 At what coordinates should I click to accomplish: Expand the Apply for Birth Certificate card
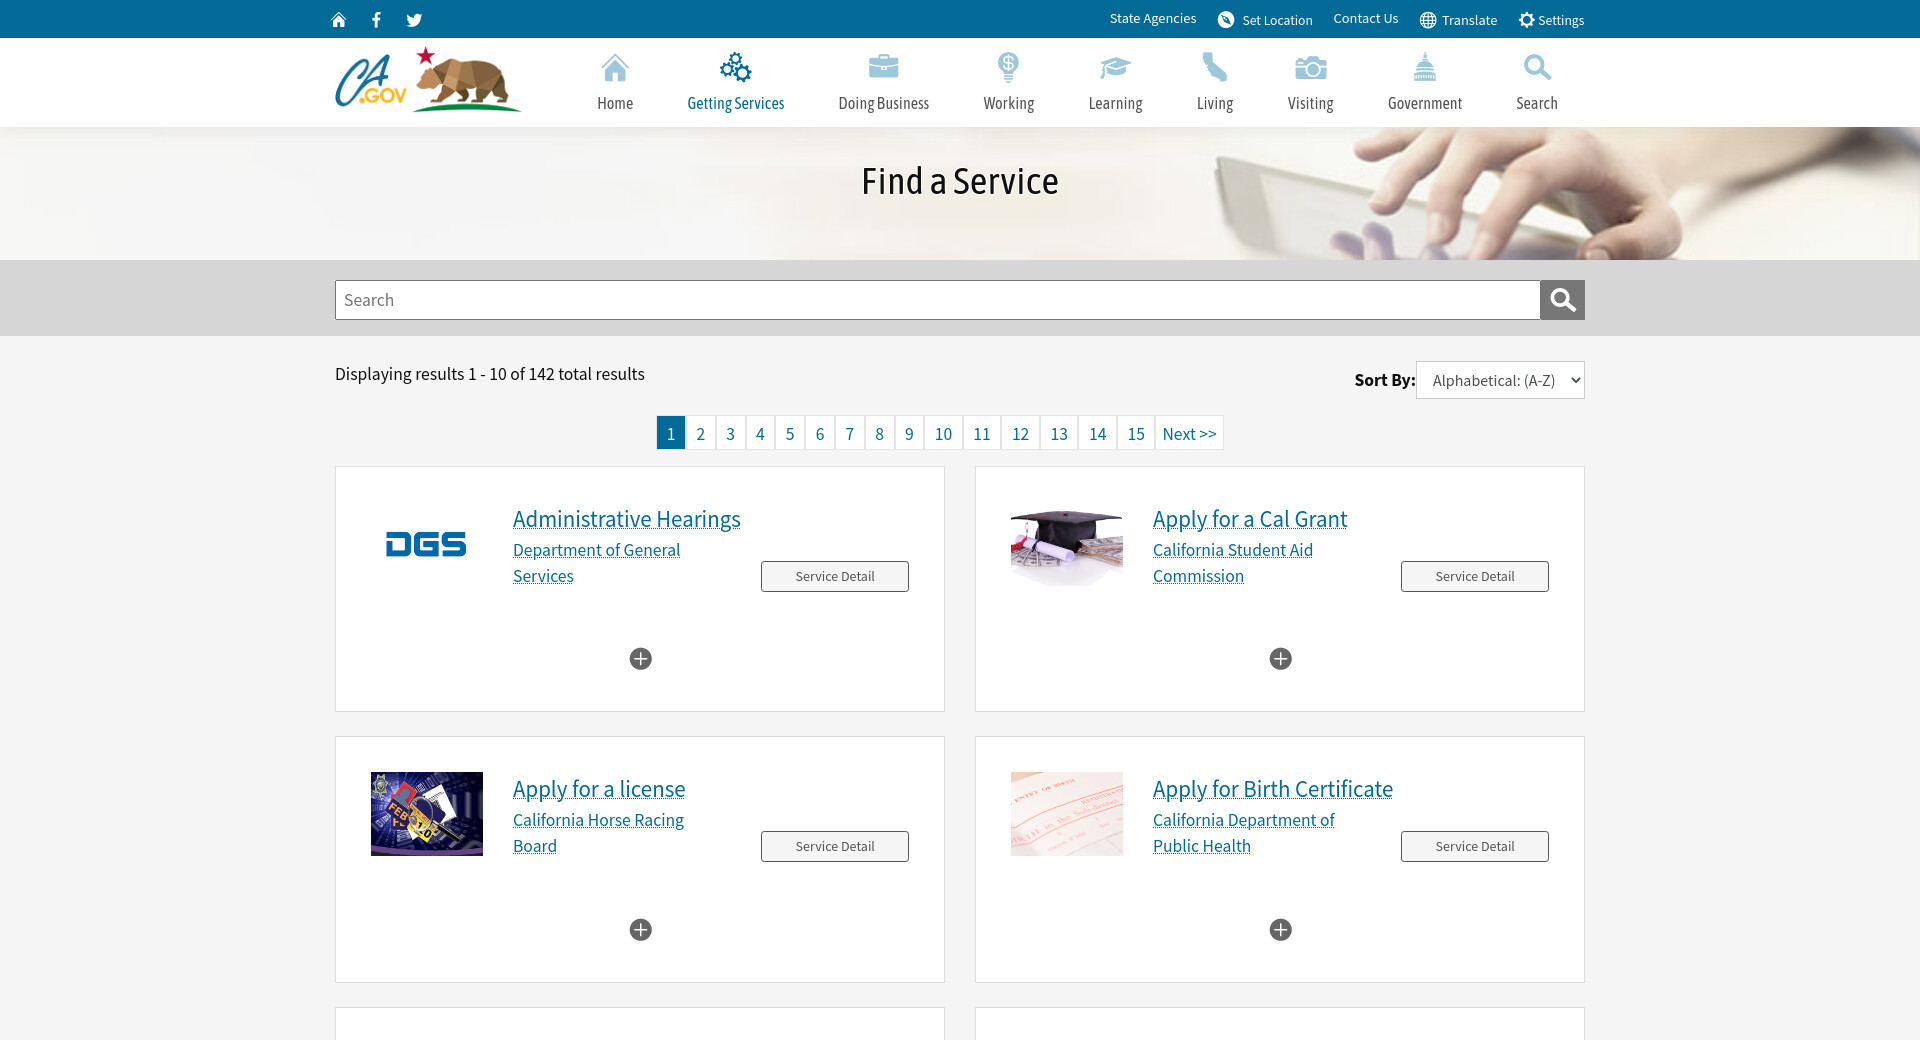1280,930
